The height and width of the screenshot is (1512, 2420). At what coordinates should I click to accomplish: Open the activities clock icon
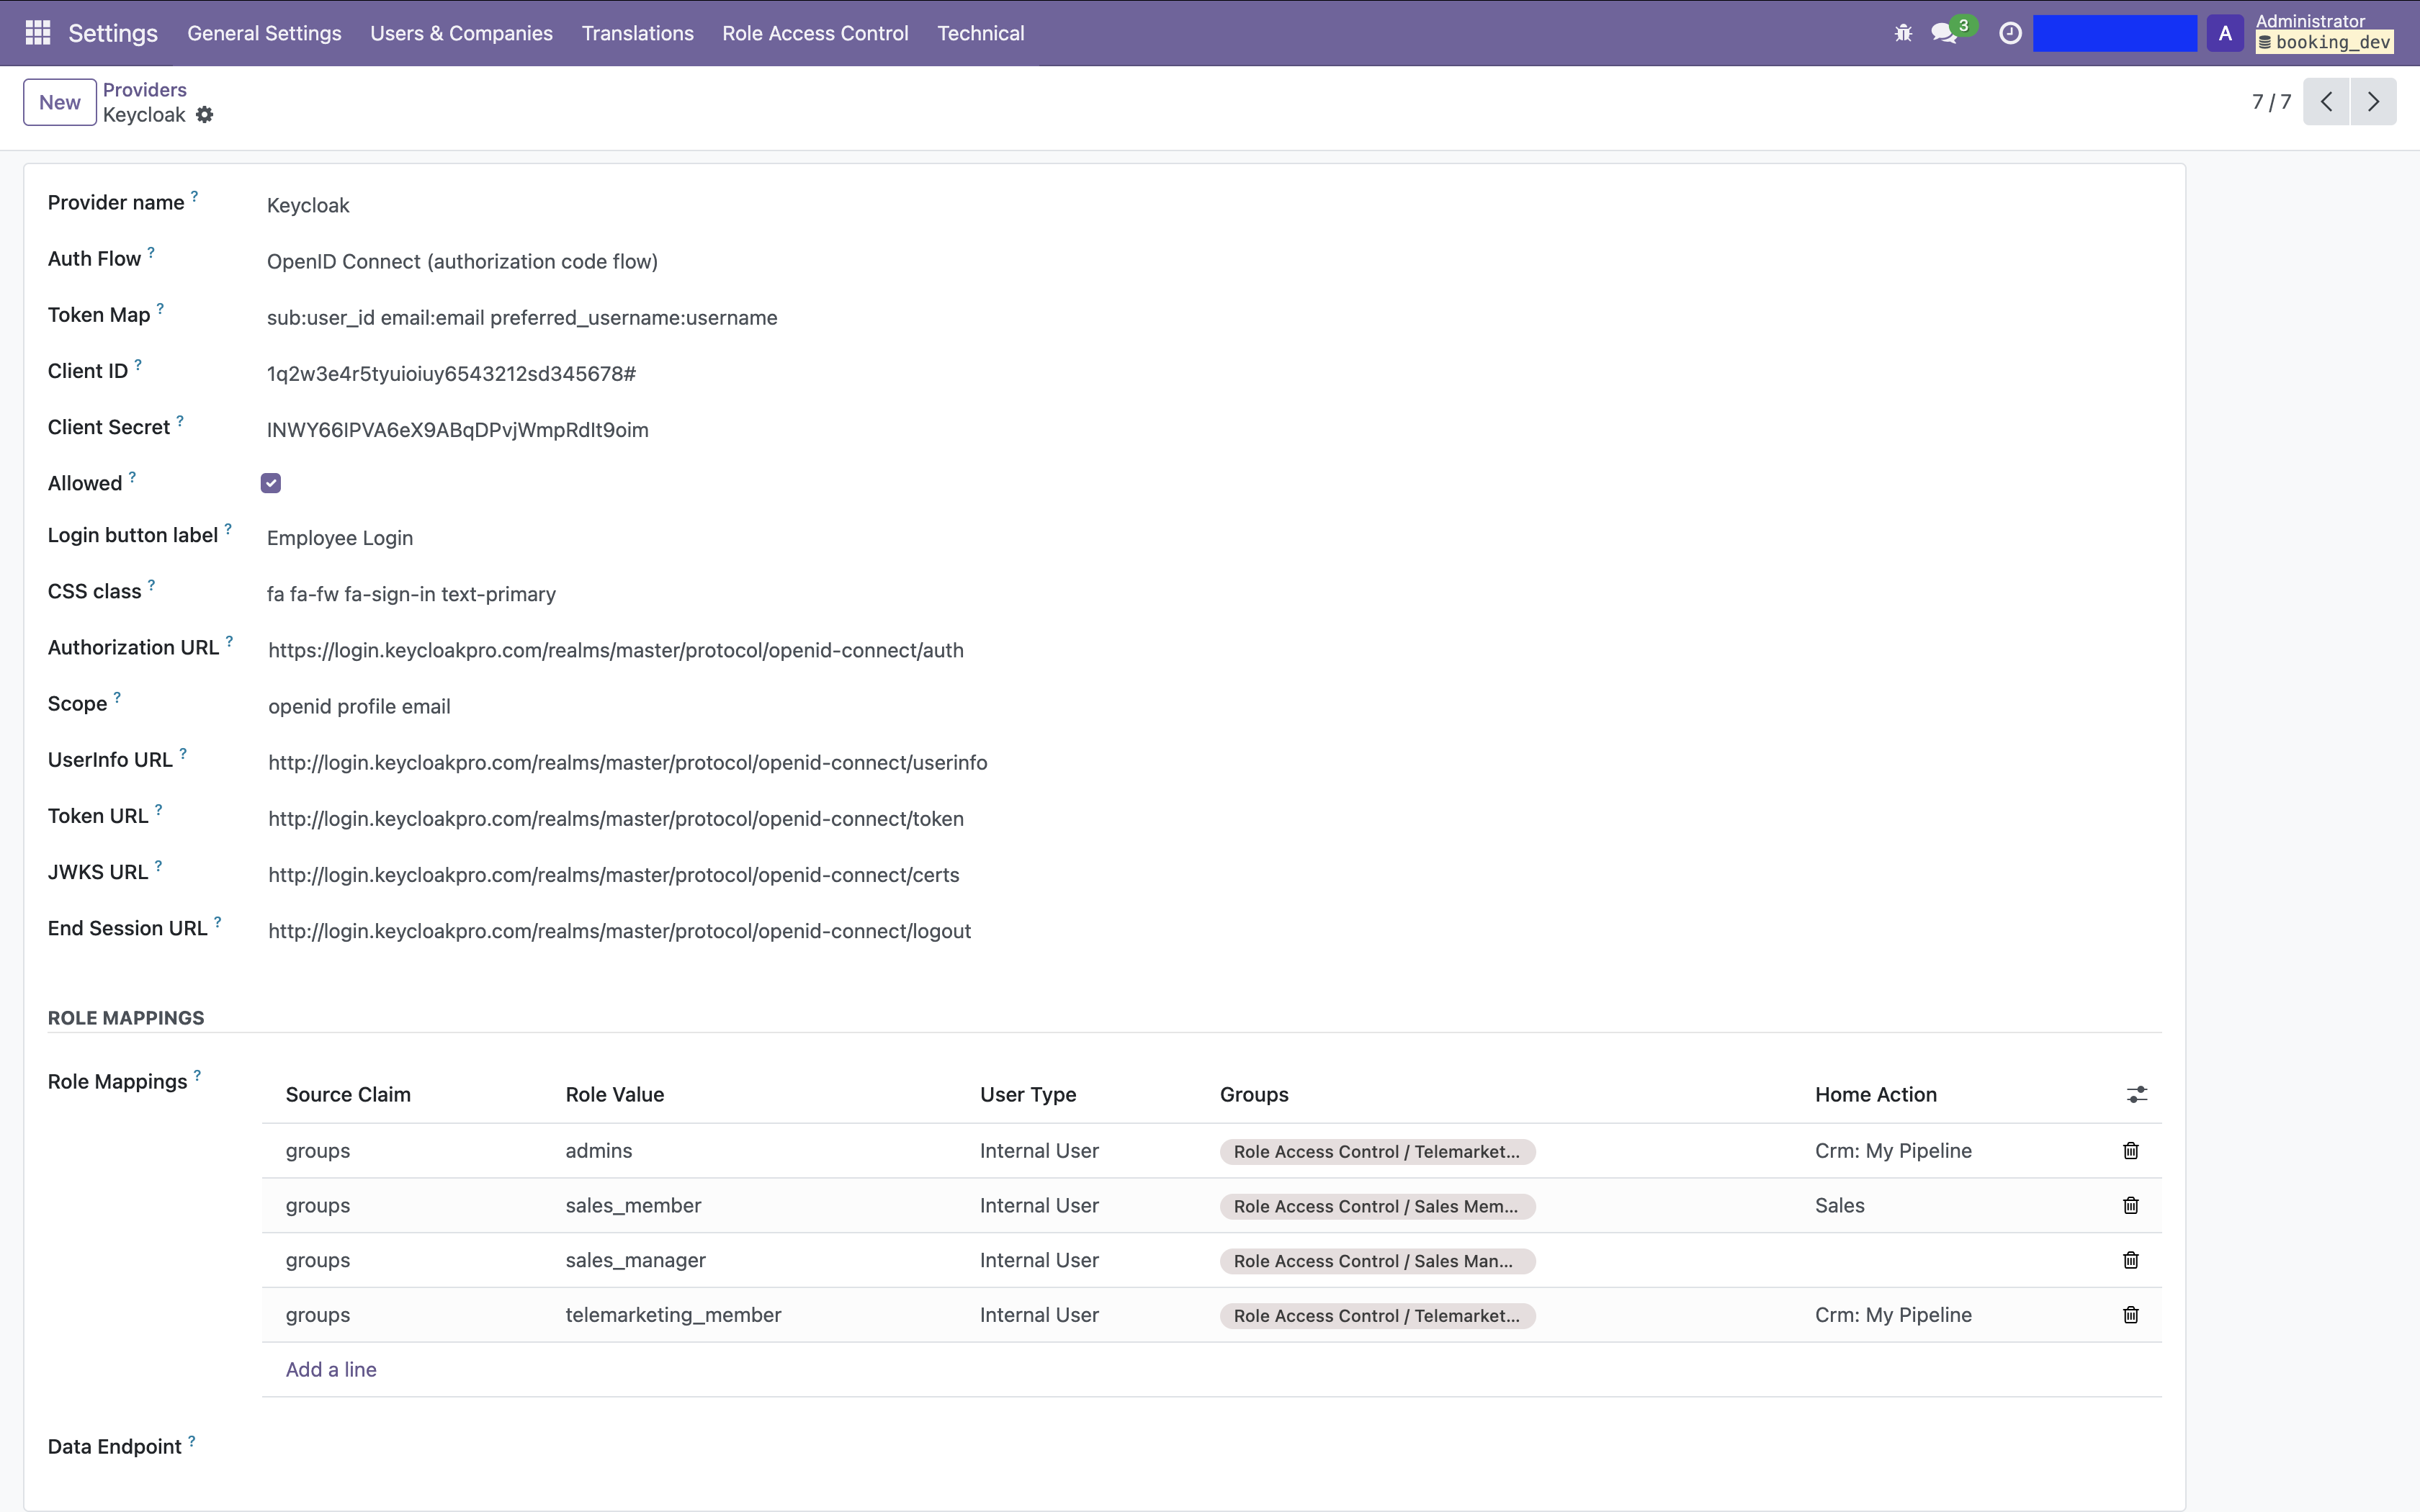[x=2010, y=33]
